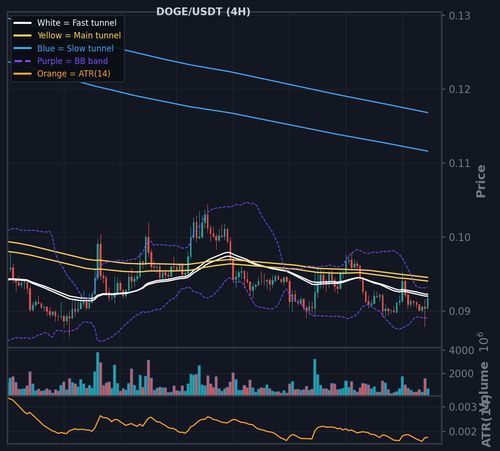The height and width of the screenshot is (451, 500).
Task: Click the yellow line sample in legend
Action: tap(22, 36)
